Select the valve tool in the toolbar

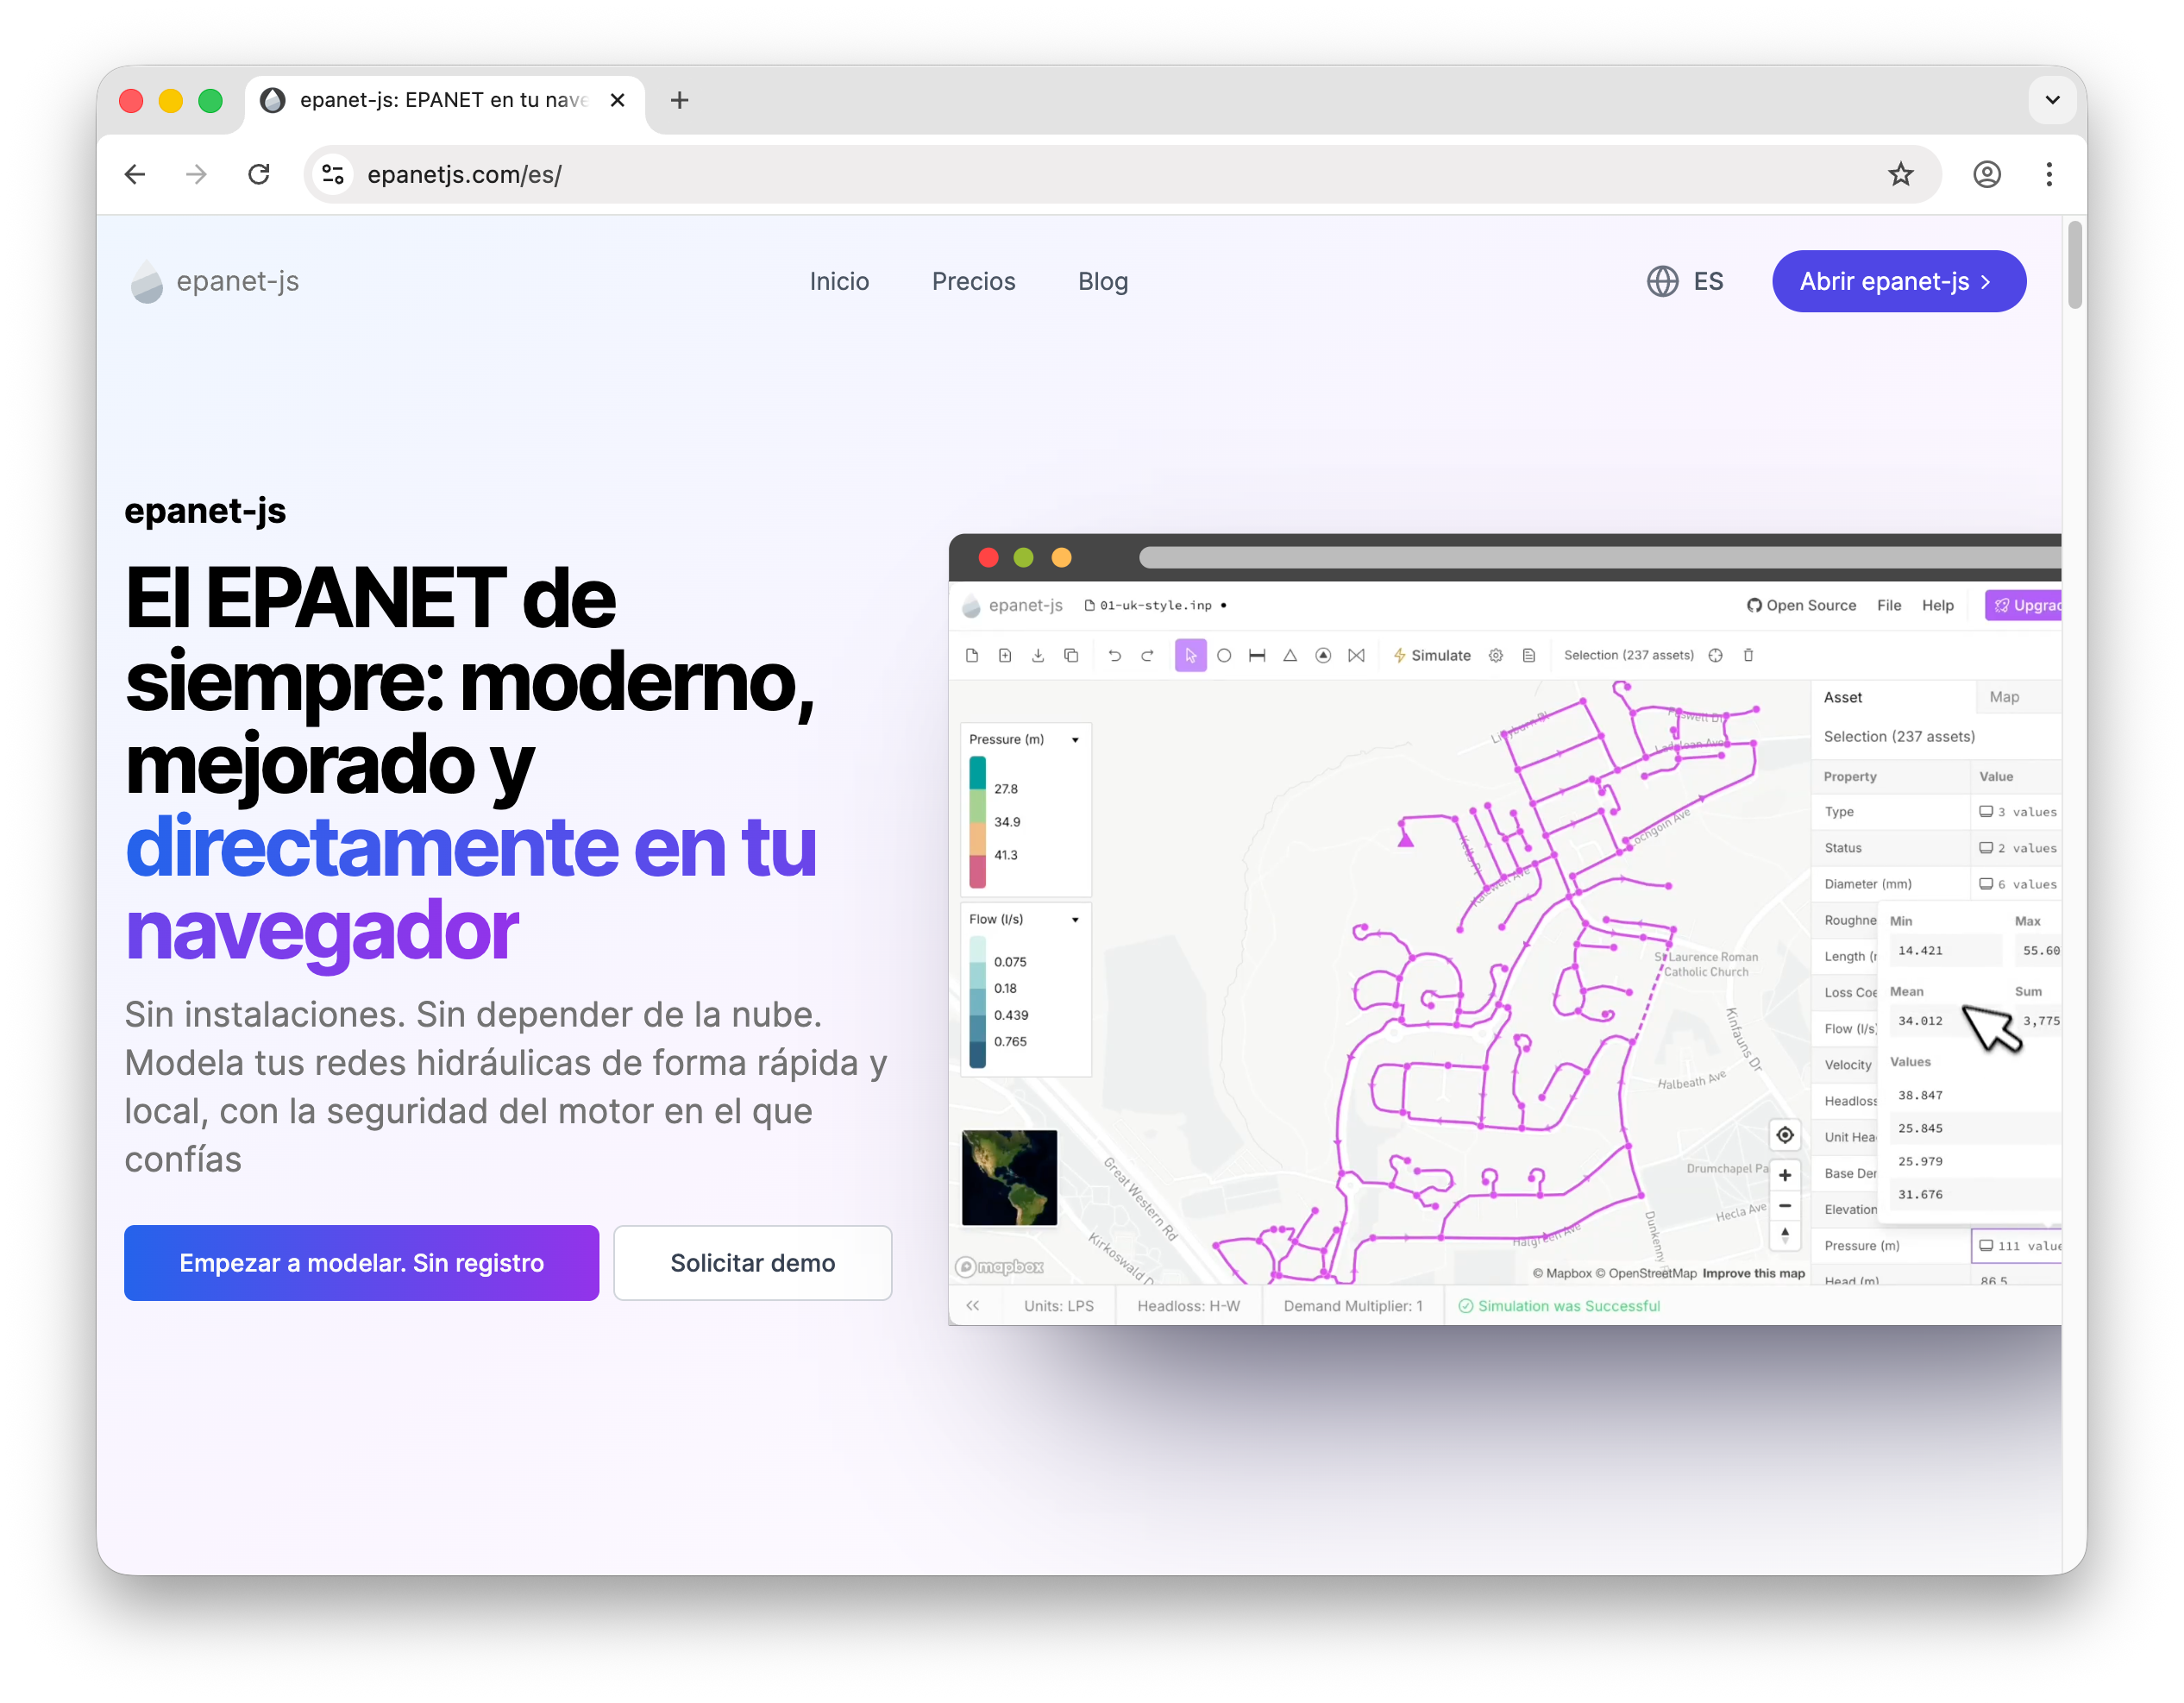[x=1357, y=655]
